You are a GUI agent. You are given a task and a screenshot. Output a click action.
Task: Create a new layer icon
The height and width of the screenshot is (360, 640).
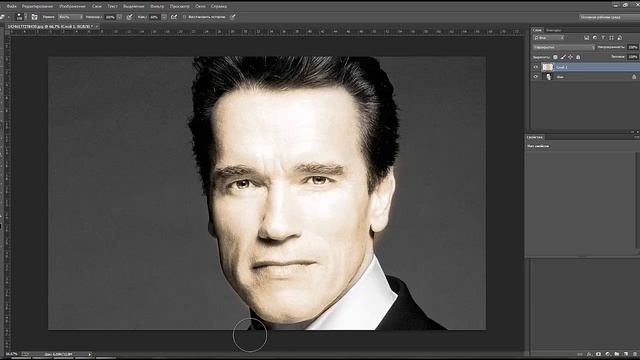point(626,354)
